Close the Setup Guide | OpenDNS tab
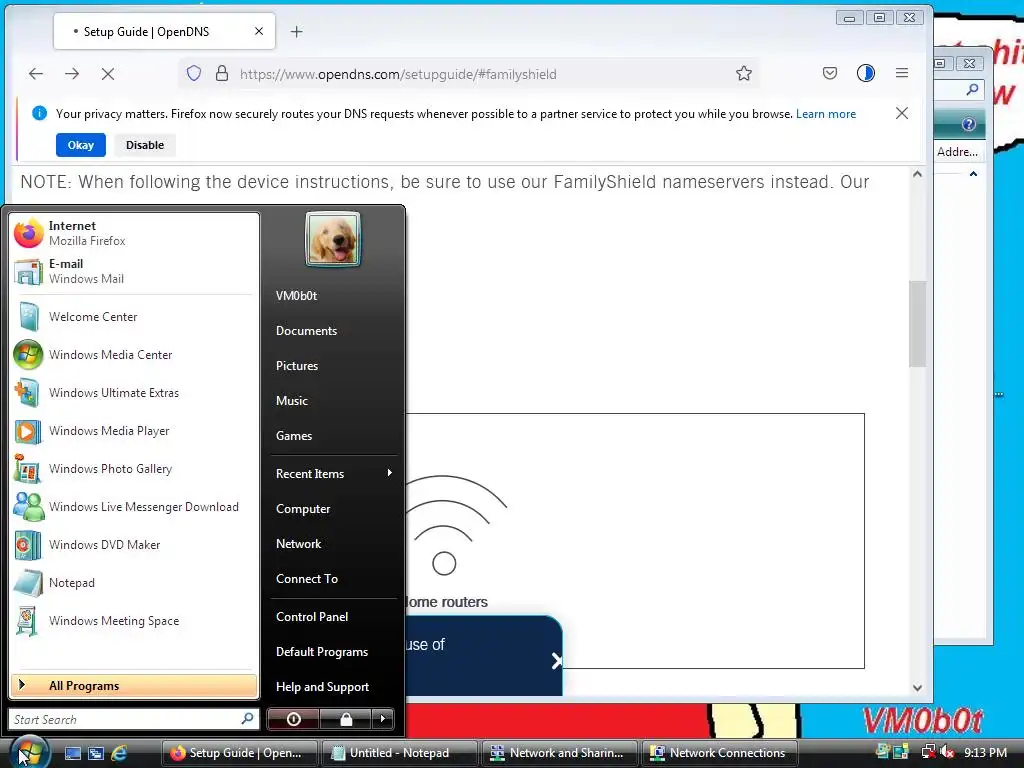 coord(259,31)
